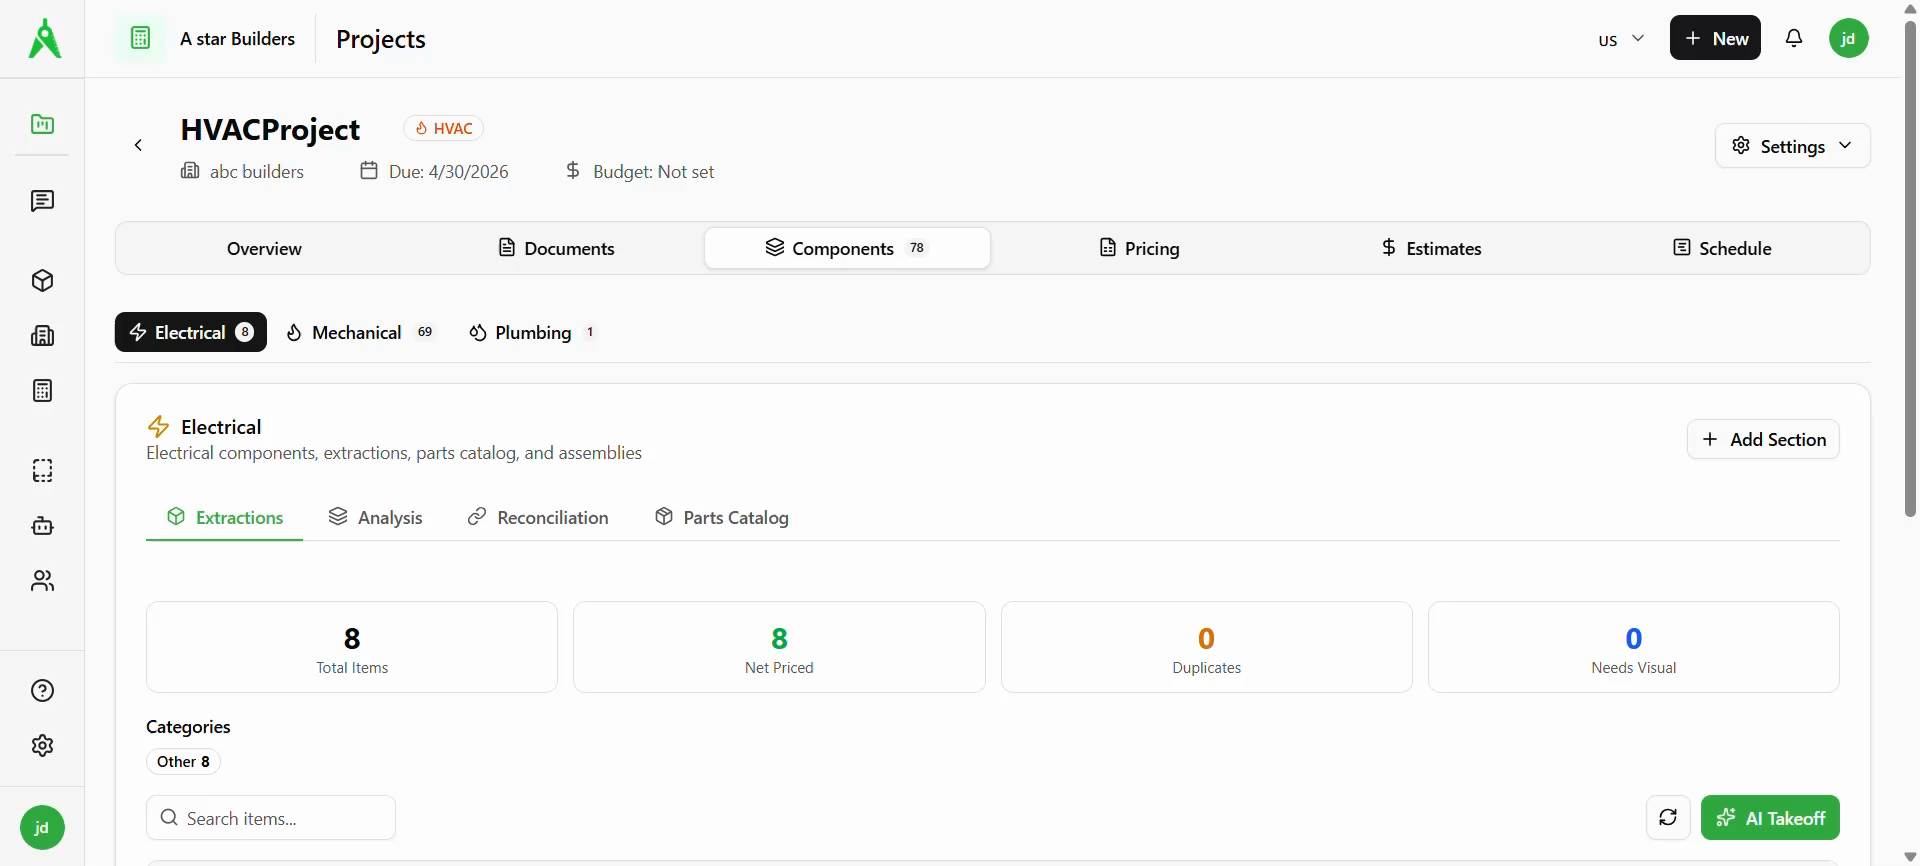Image resolution: width=1920 pixels, height=866 pixels.
Task: Expand the Settings dropdown
Action: tap(1792, 146)
